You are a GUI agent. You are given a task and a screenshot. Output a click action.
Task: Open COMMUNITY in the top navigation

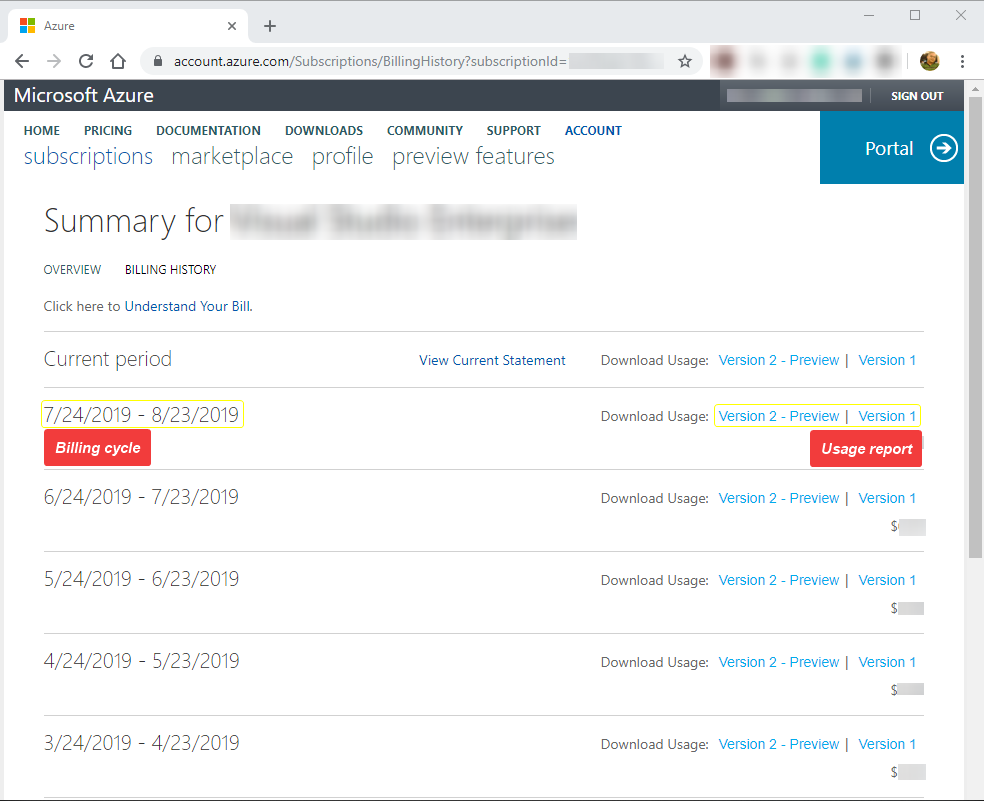point(425,131)
